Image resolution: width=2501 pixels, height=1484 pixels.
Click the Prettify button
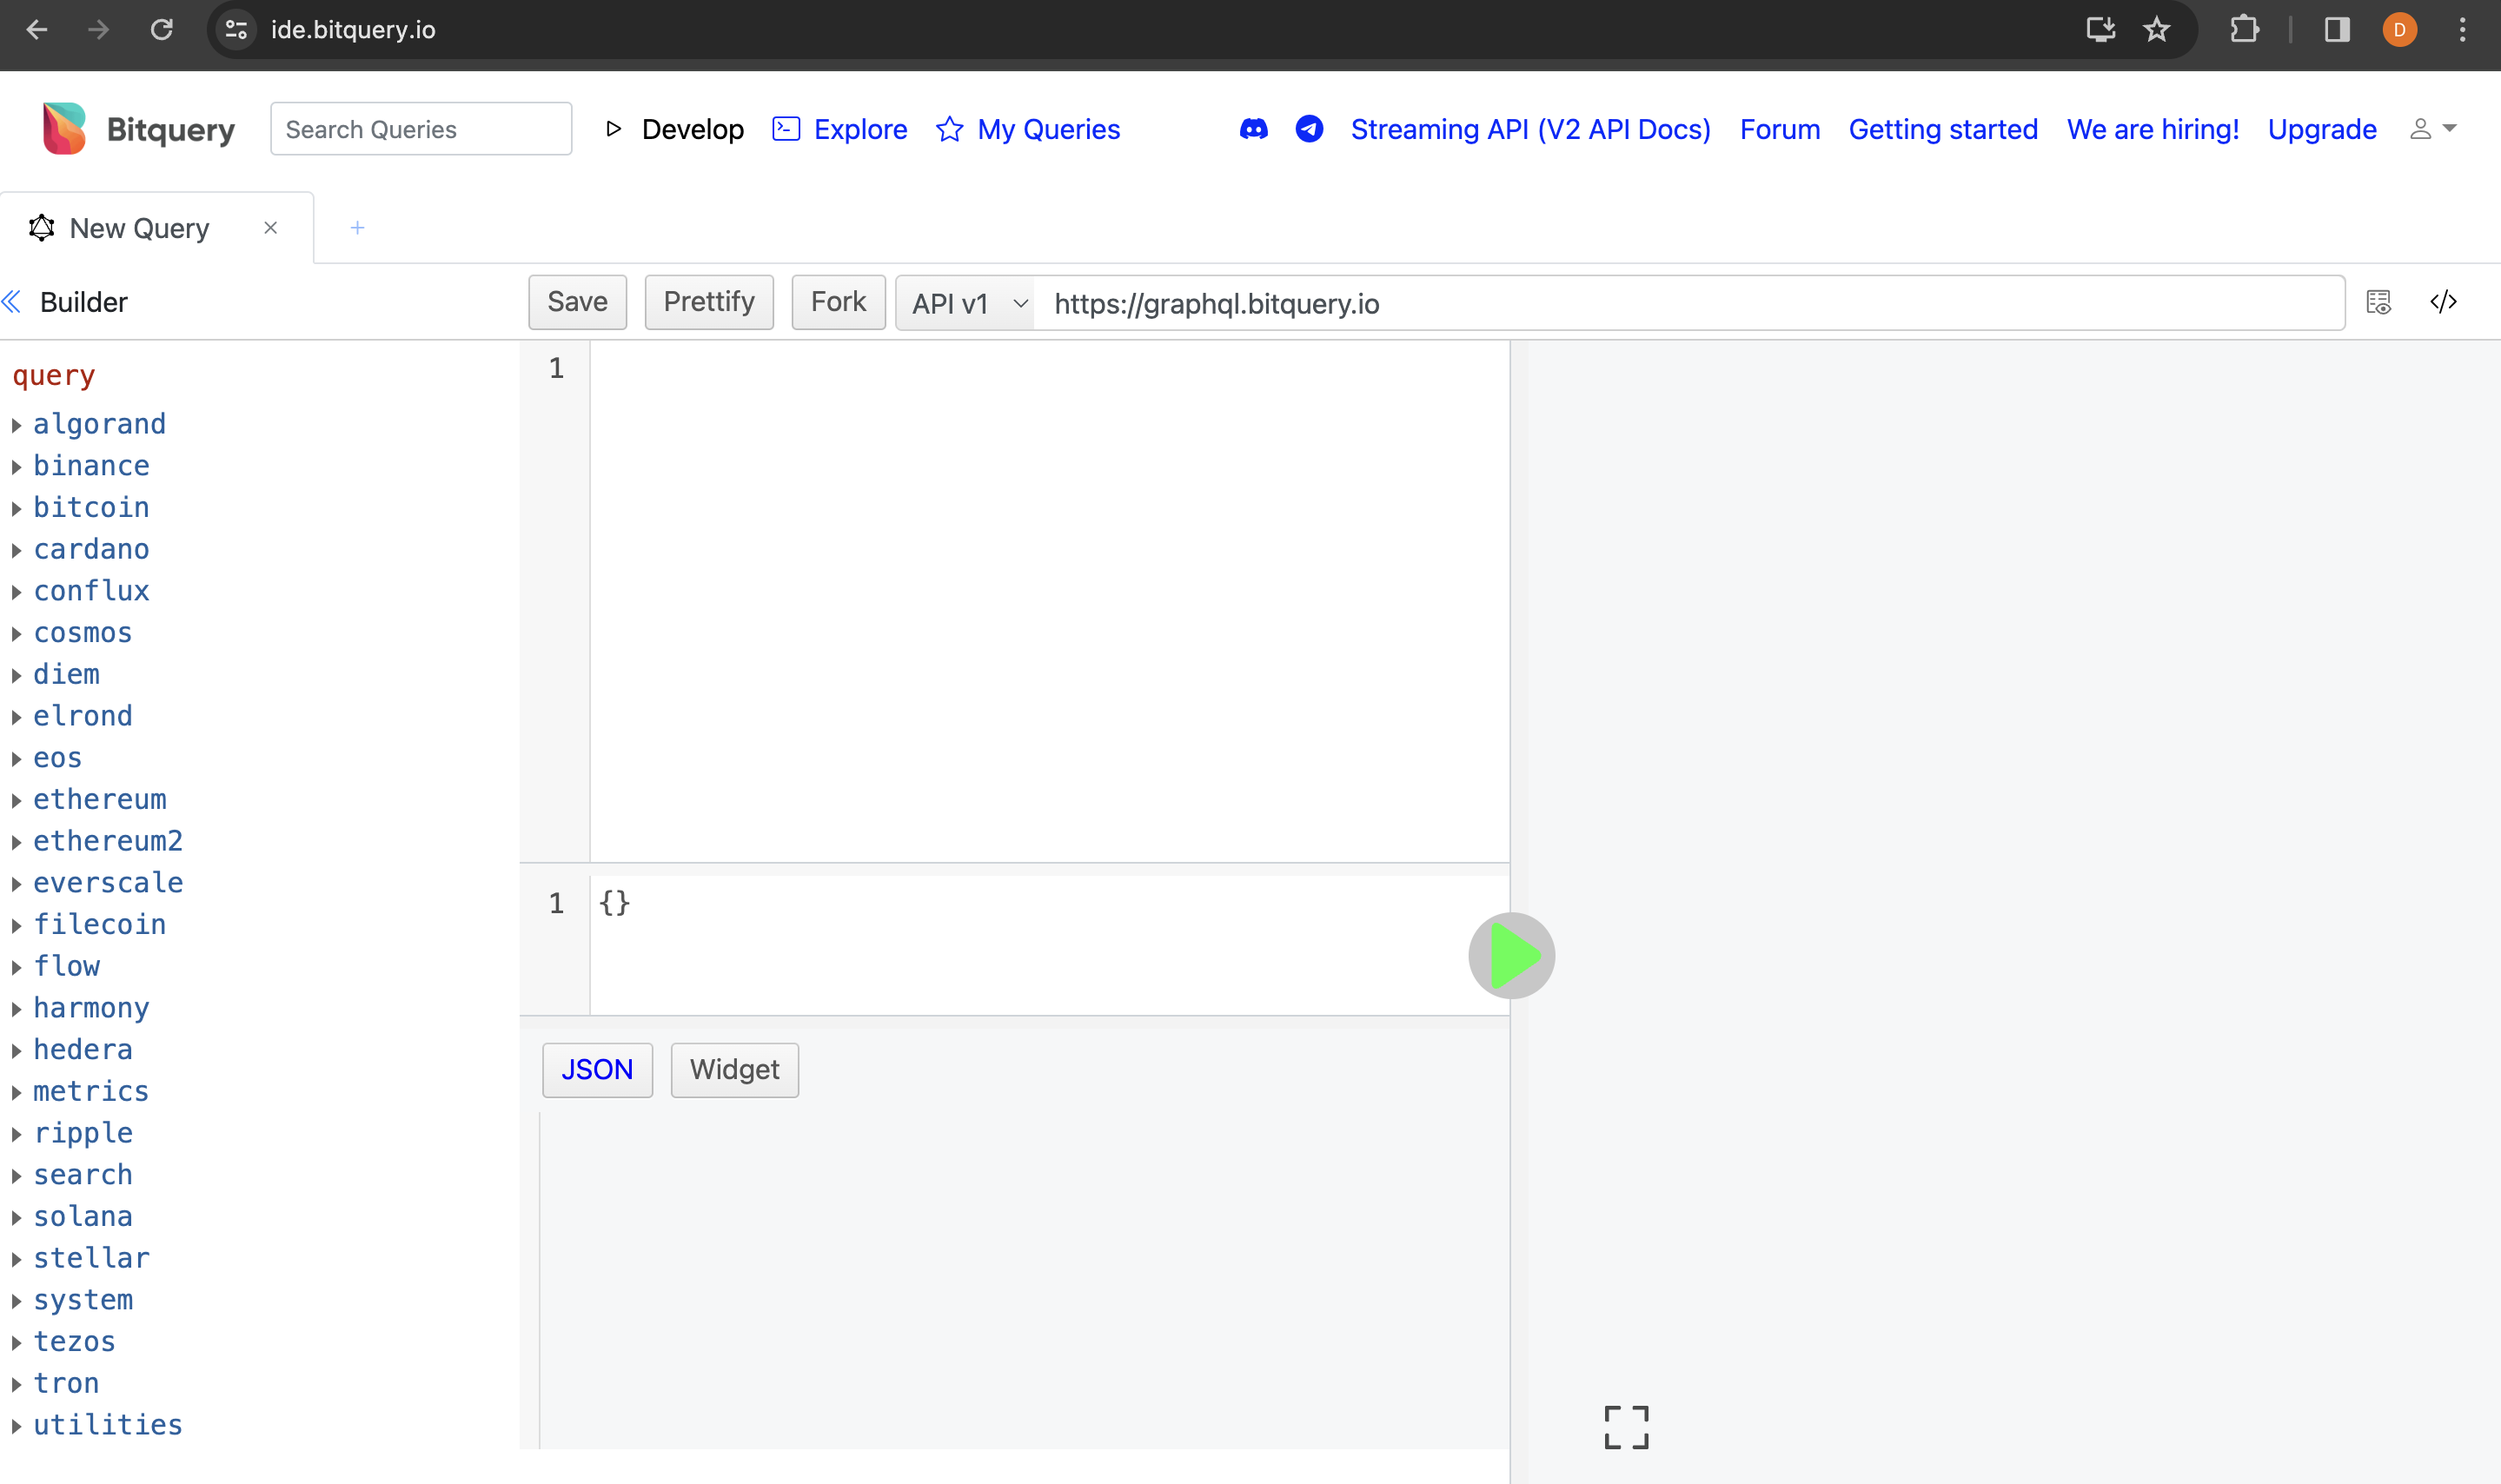pos(709,302)
